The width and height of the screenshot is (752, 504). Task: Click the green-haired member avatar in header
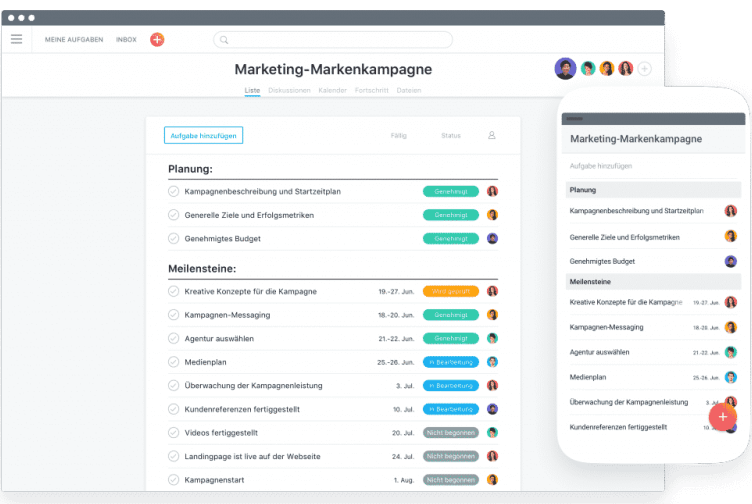[588, 69]
